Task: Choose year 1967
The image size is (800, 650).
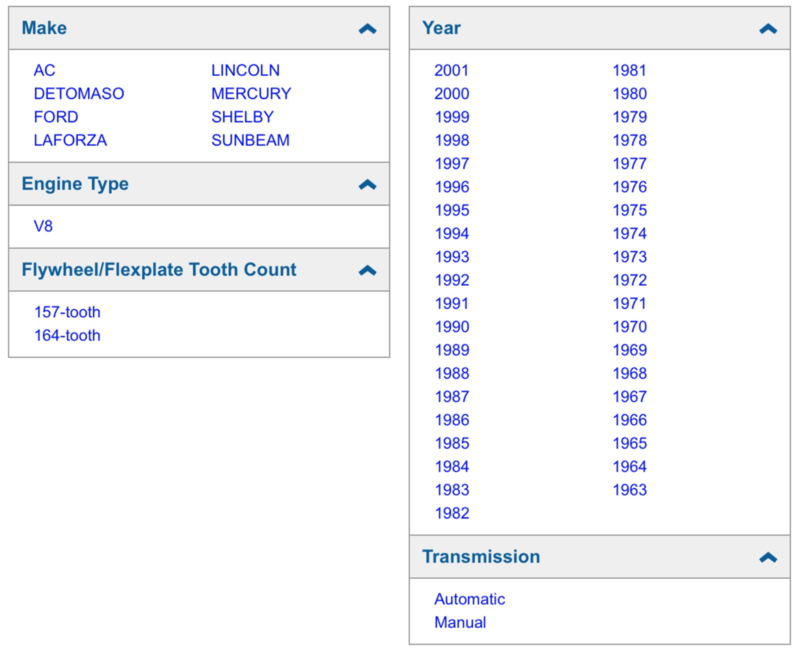Action: [x=630, y=396]
